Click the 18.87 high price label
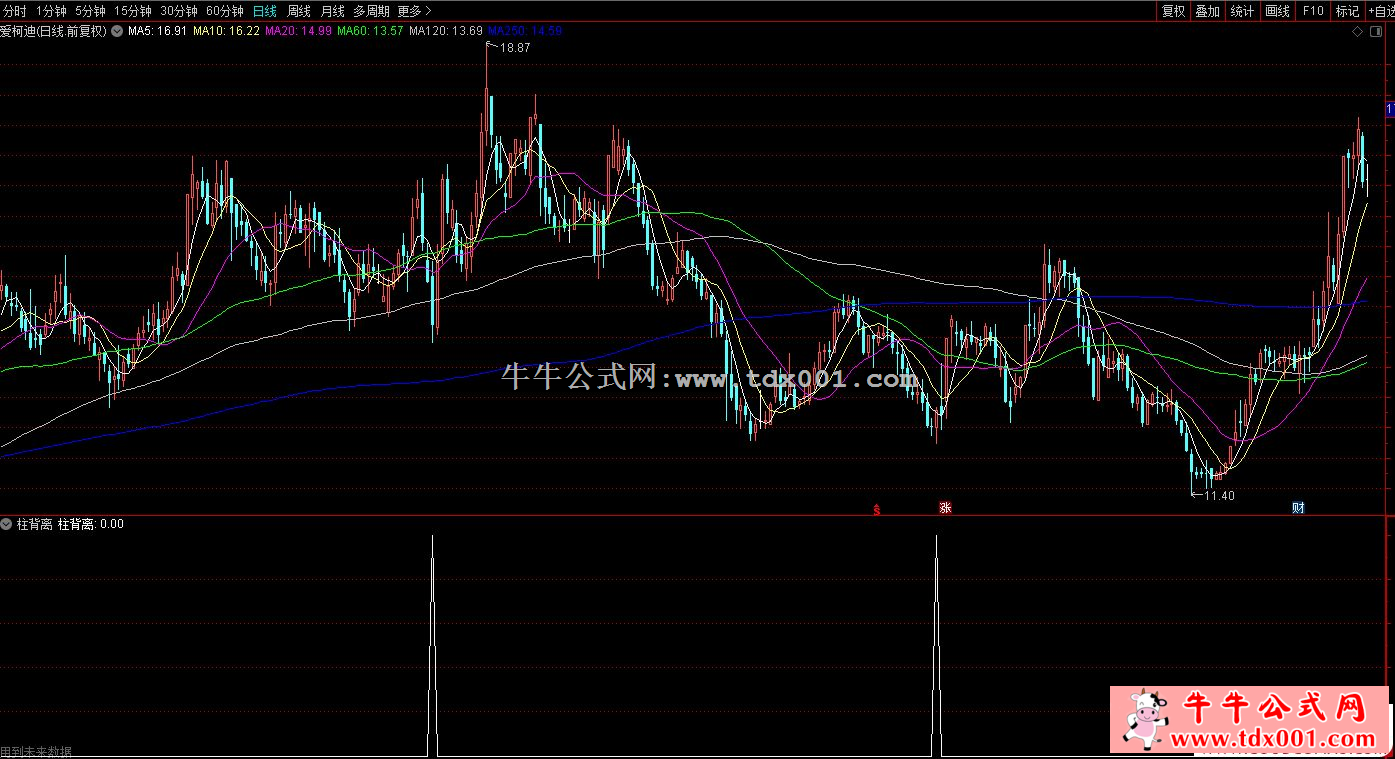The width and height of the screenshot is (1395, 759). click(515, 48)
